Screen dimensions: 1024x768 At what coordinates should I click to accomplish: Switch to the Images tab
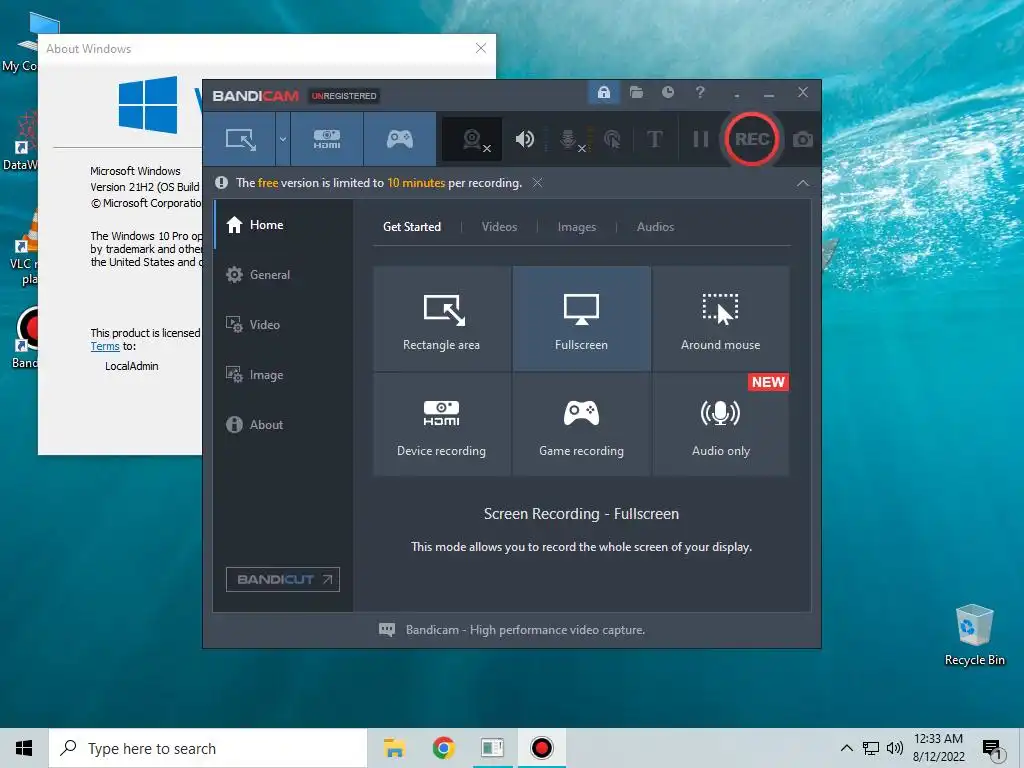[x=577, y=227]
